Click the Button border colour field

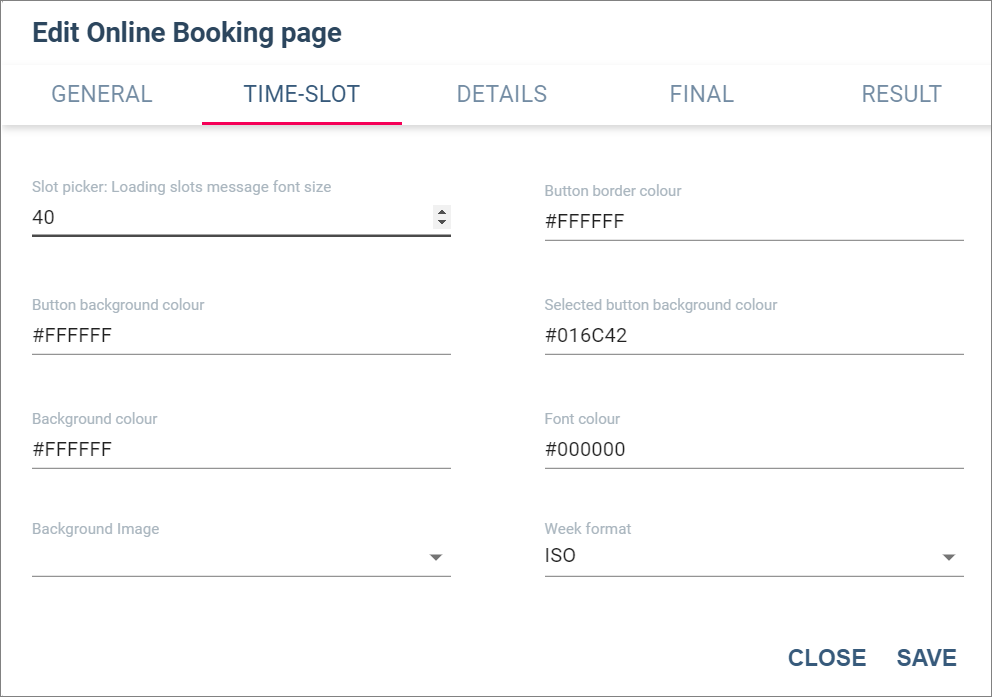tap(753, 222)
